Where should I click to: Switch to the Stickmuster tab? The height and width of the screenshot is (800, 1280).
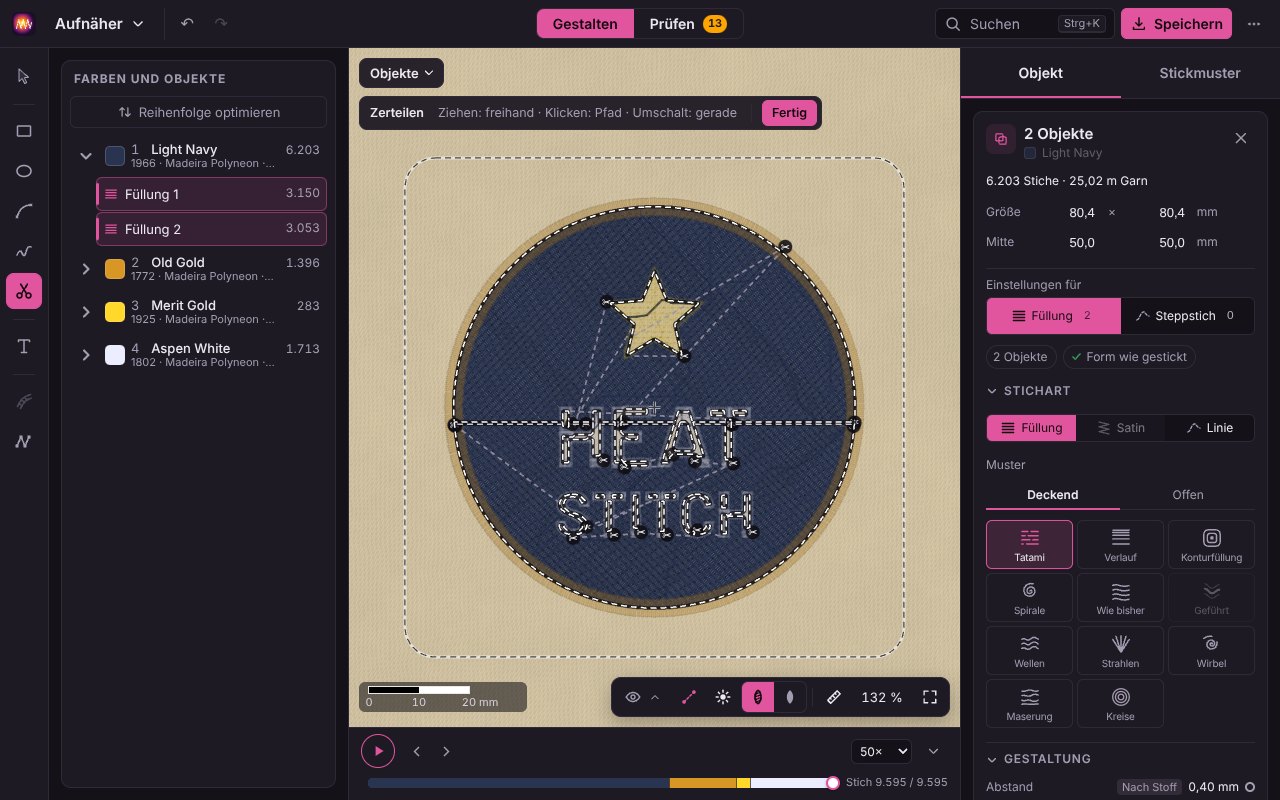(x=1200, y=73)
